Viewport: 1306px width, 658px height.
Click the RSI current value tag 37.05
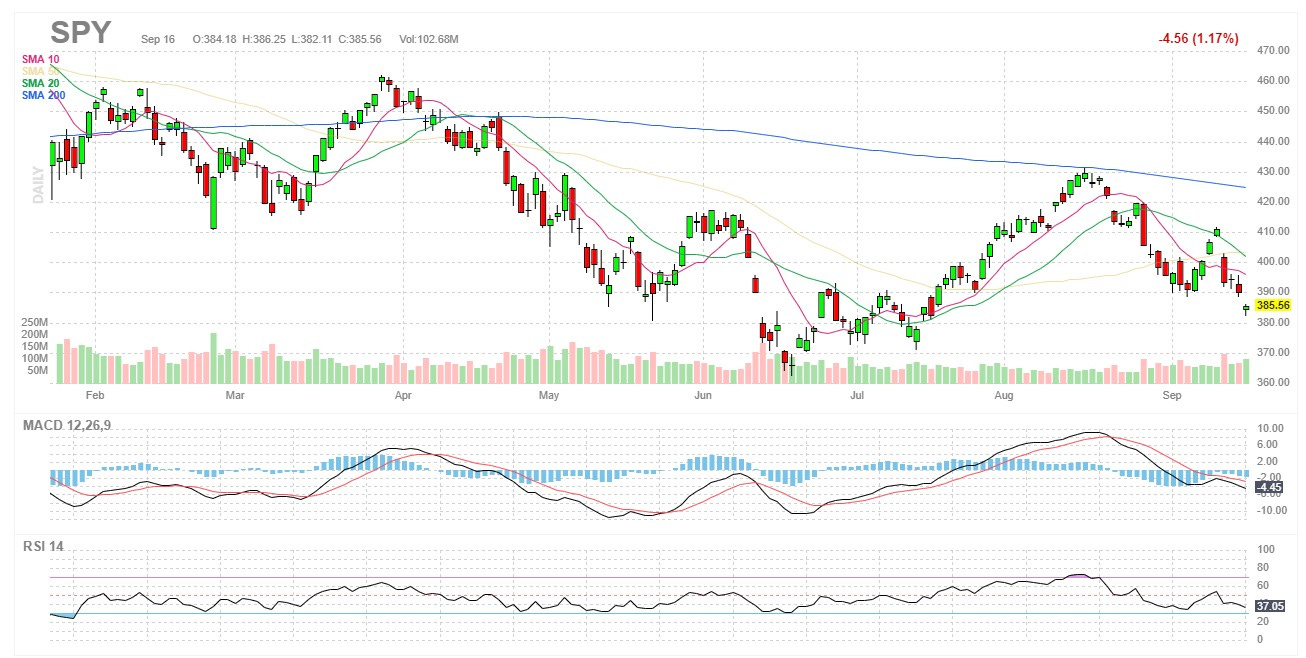pyautogui.click(x=1268, y=606)
